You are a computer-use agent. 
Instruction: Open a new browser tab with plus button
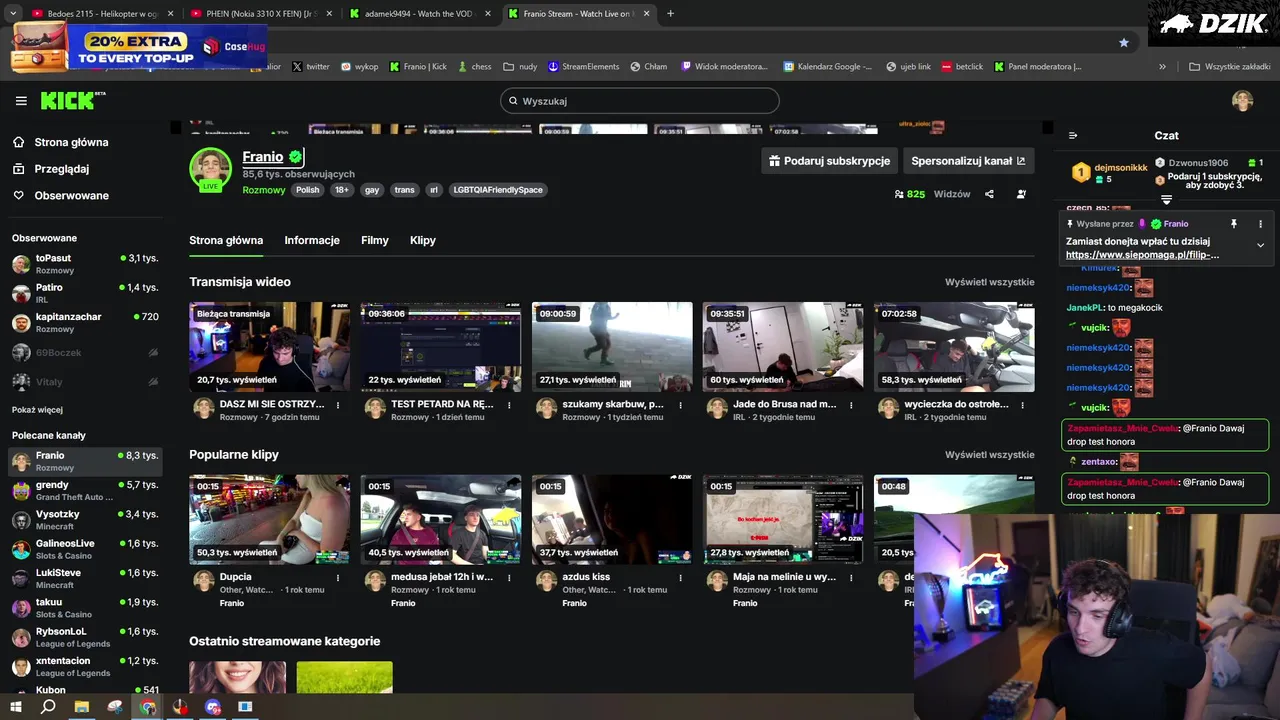point(670,14)
